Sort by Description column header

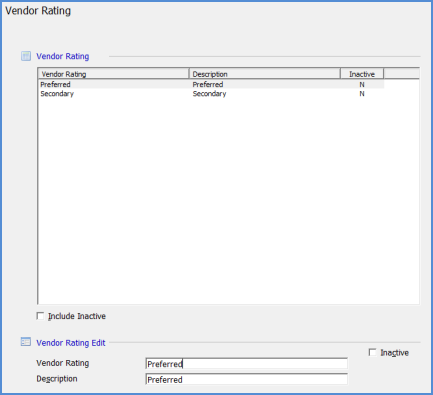pyautogui.click(x=265, y=74)
